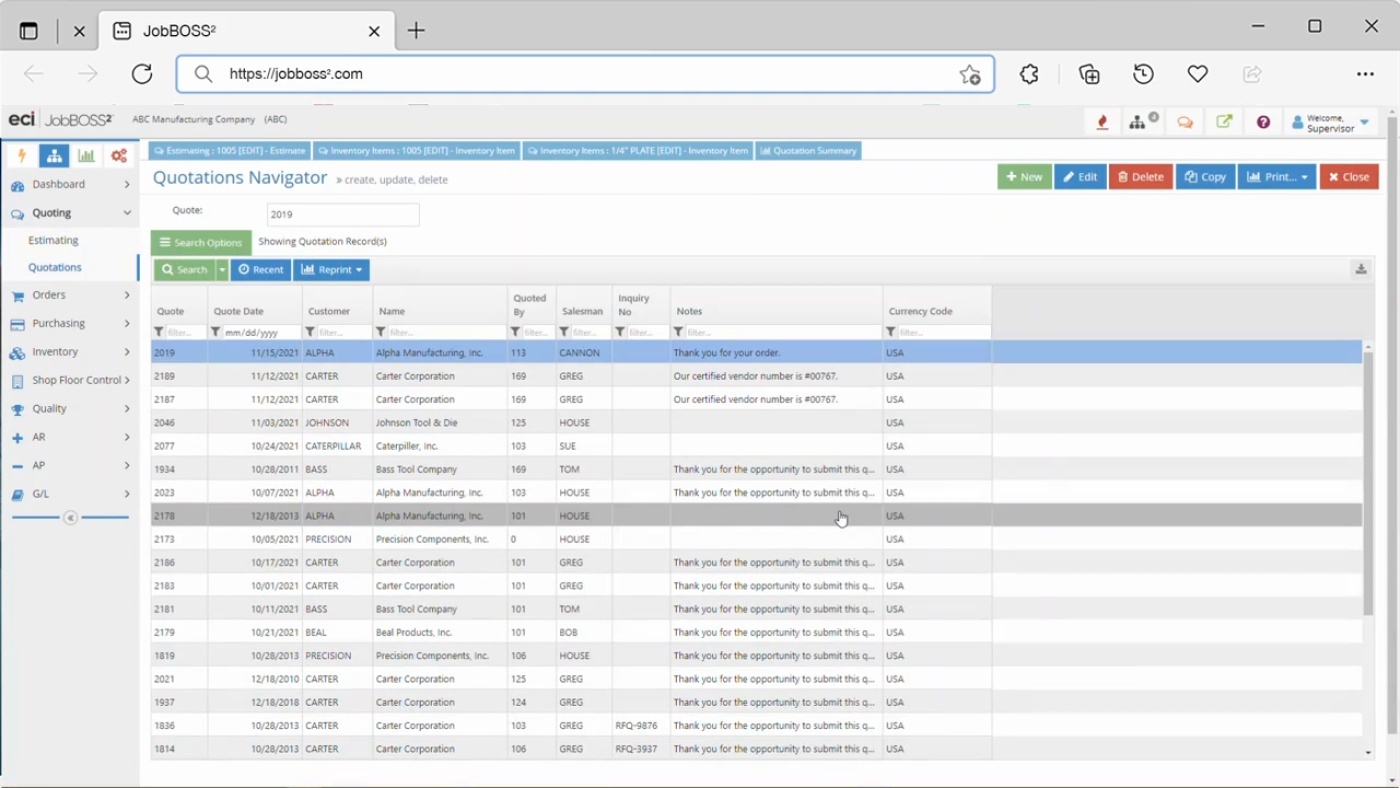Select the bar chart sidebar icon
1400x788 pixels.
pyautogui.click(x=86, y=156)
